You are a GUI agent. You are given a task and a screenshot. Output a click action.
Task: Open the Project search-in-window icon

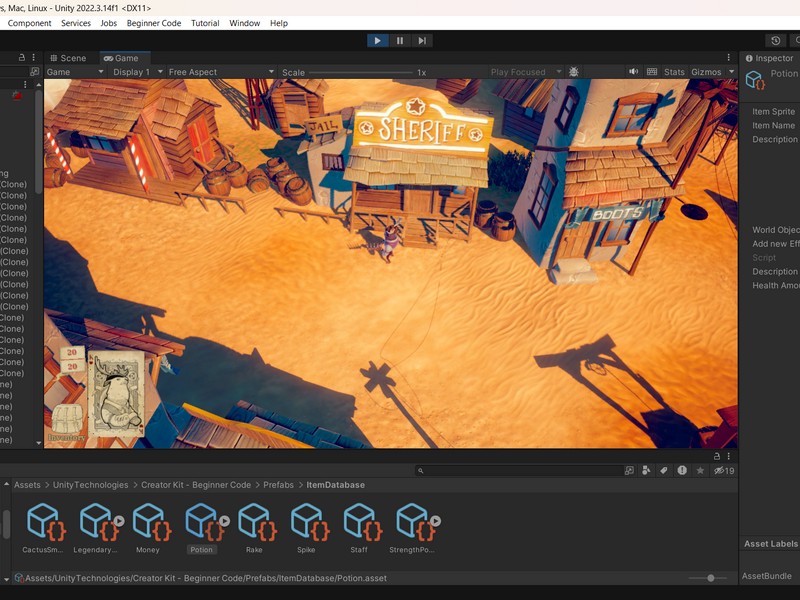629,470
